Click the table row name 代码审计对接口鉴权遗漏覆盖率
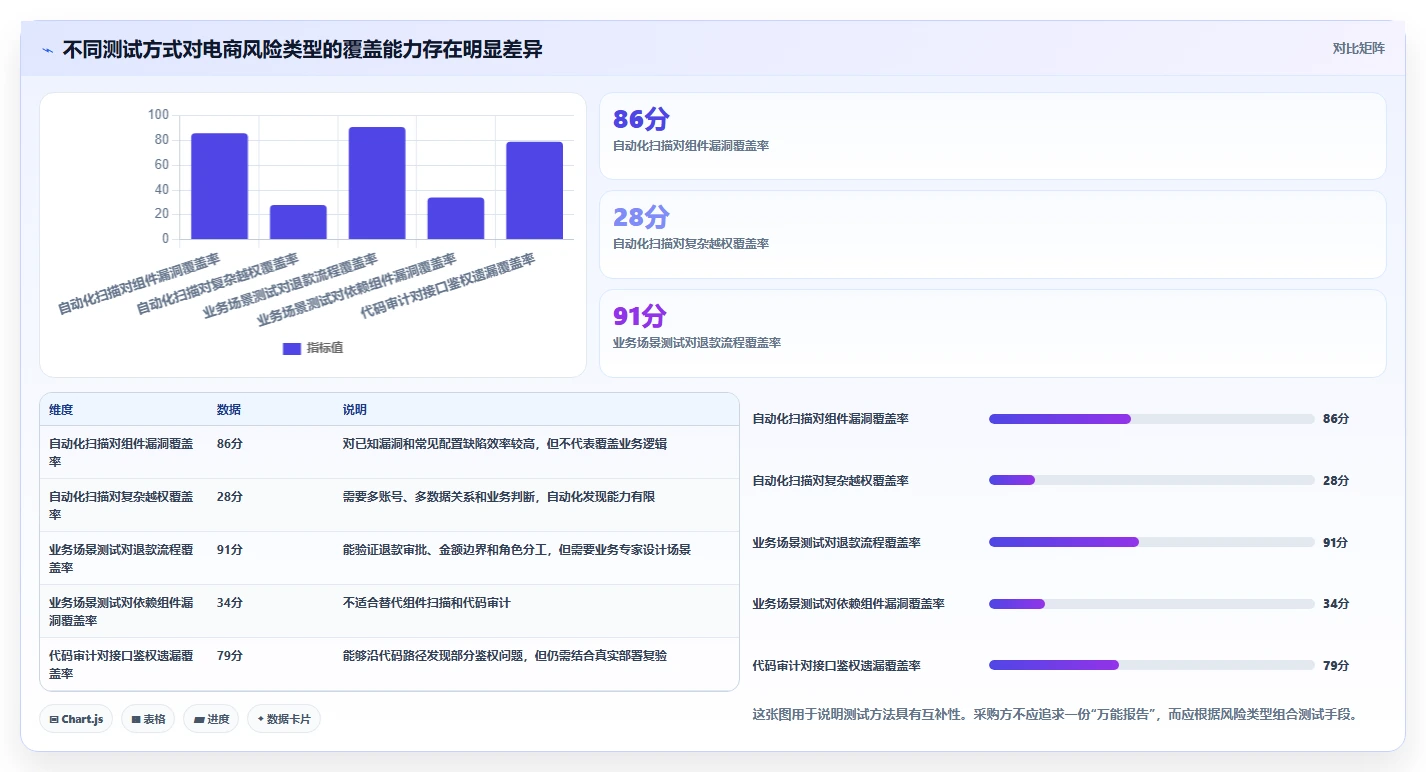1426x772 pixels. click(121, 665)
